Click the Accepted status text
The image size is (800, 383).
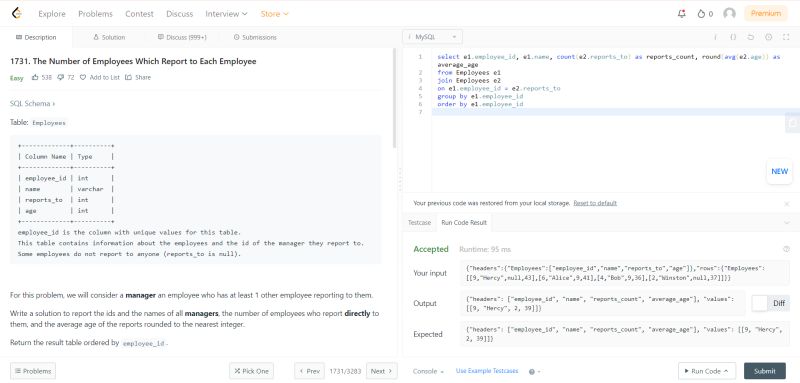point(431,249)
